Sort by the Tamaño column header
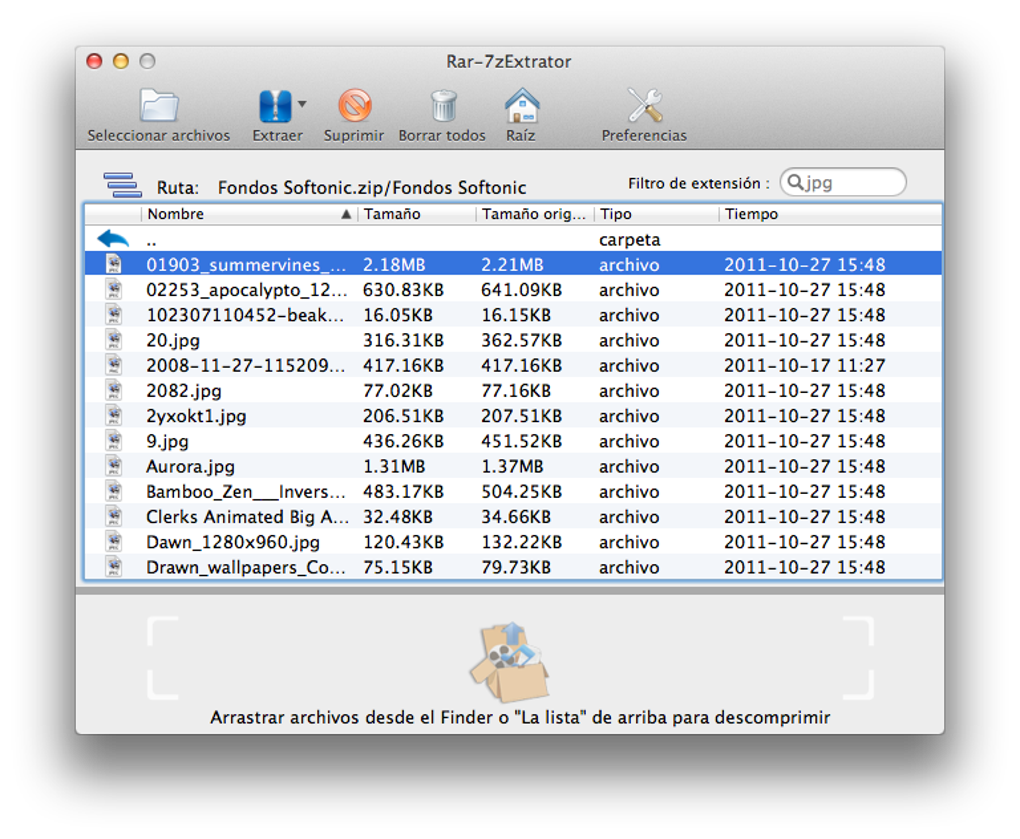1020x839 pixels. pyautogui.click(x=416, y=214)
